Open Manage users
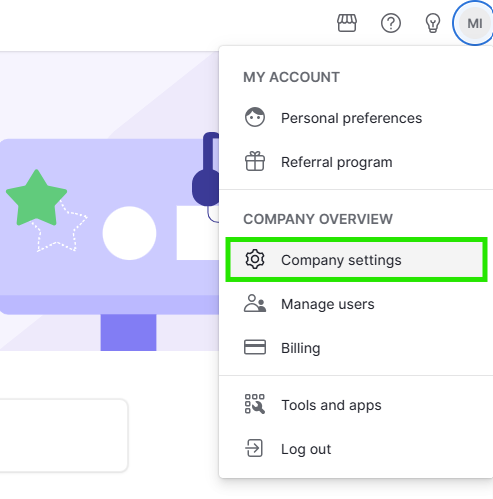Image resolution: width=493 pixels, height=499 pixels. [x=356, y=304]
